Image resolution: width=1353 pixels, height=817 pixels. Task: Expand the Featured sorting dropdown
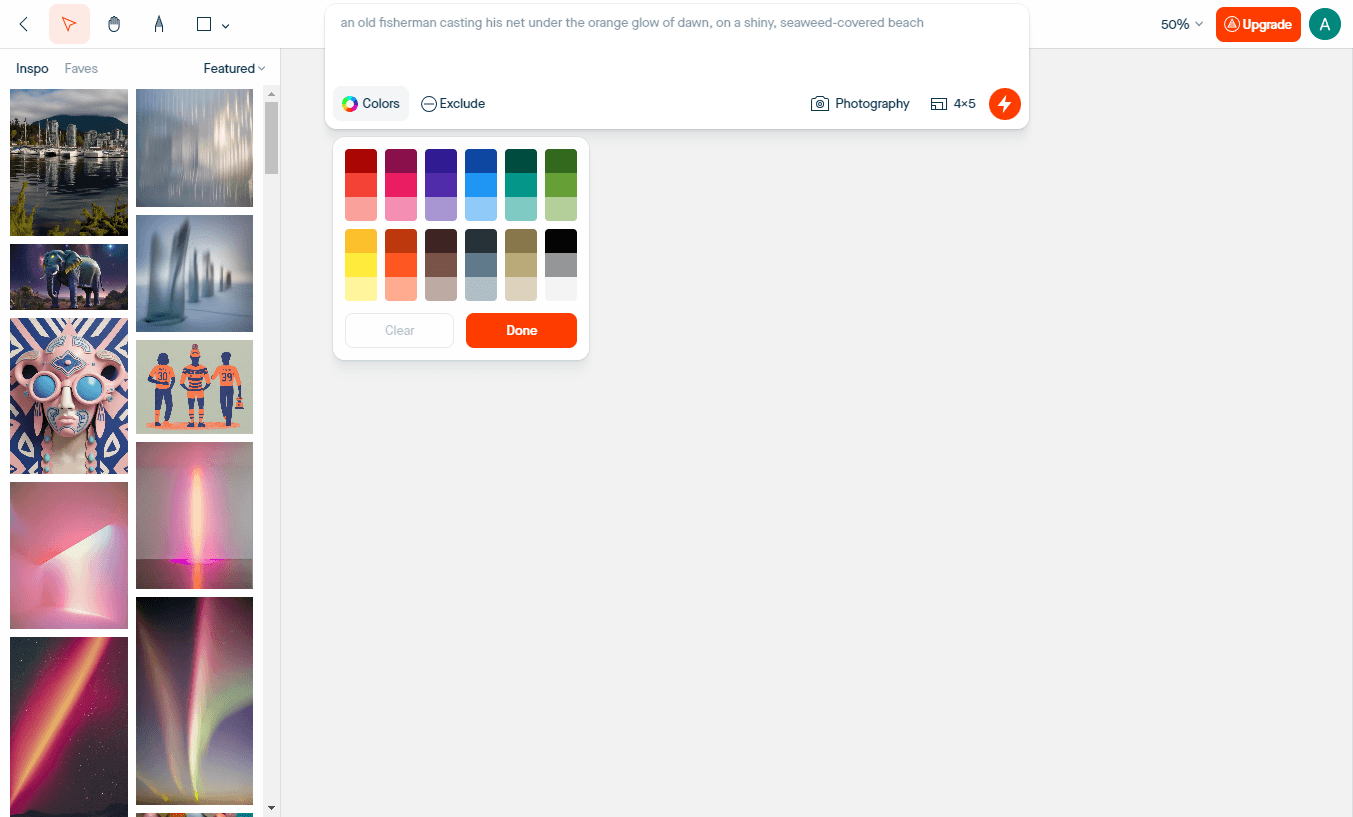pos(233,67)
